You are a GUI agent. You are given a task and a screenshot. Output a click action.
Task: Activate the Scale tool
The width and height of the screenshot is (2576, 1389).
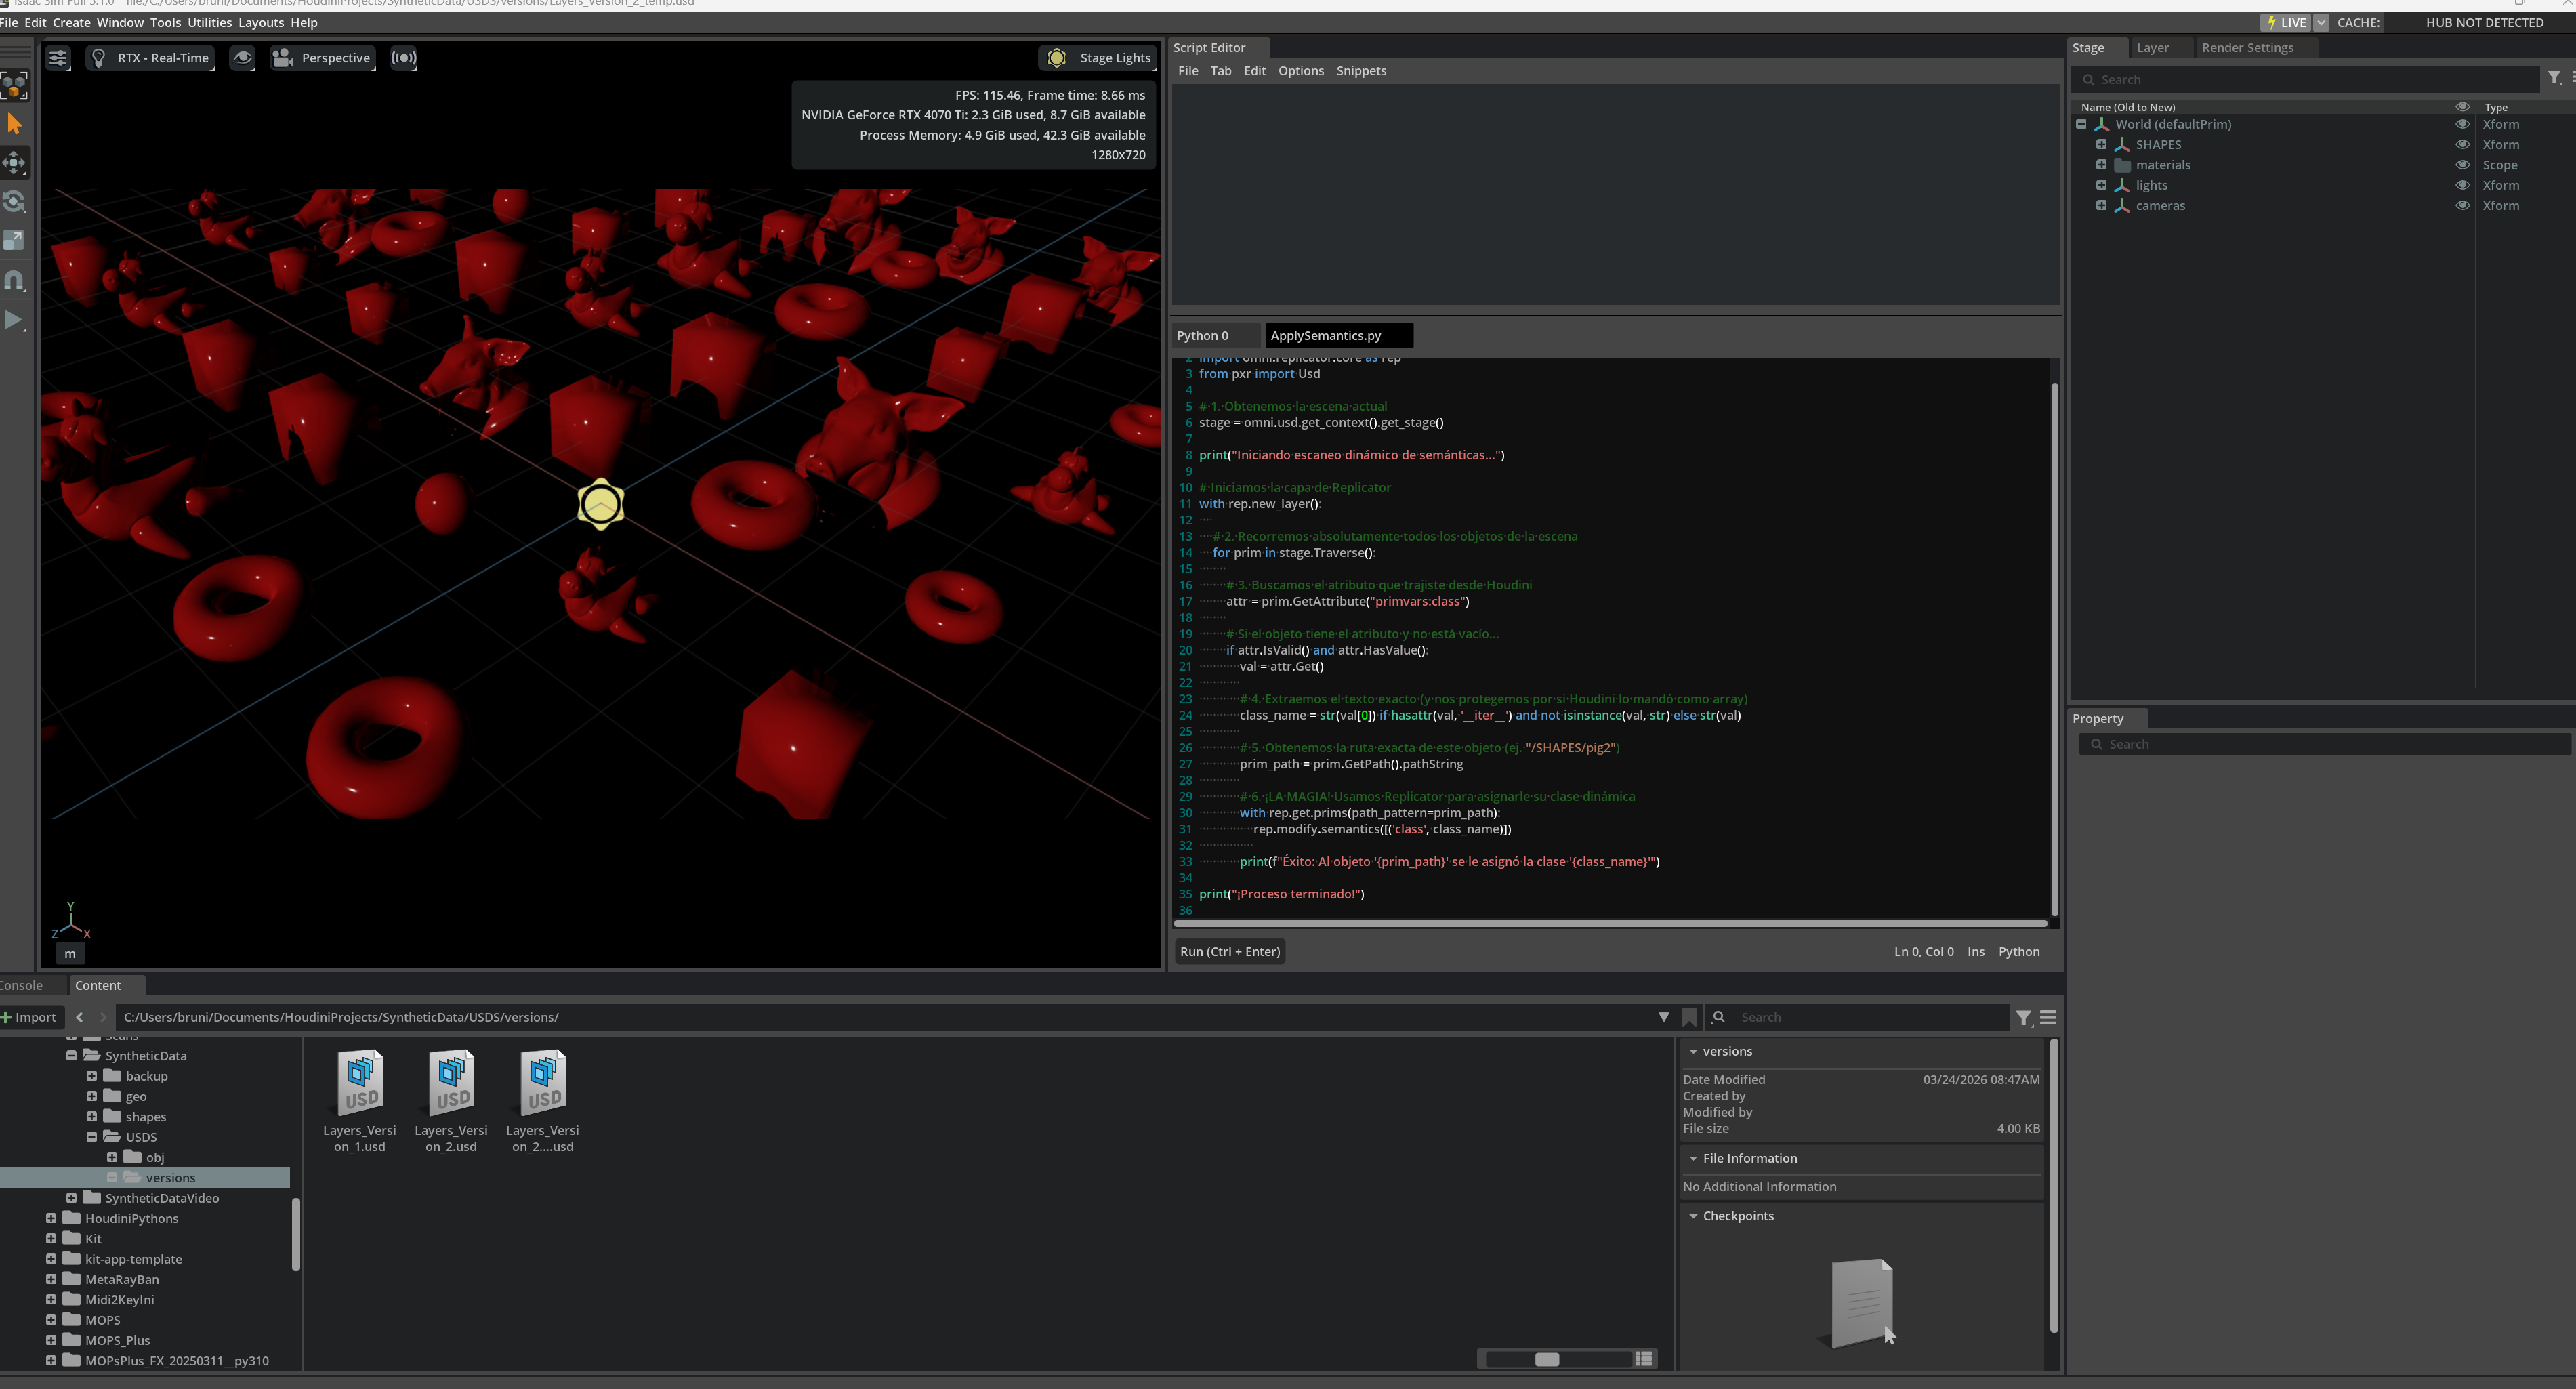coord(14,241)
